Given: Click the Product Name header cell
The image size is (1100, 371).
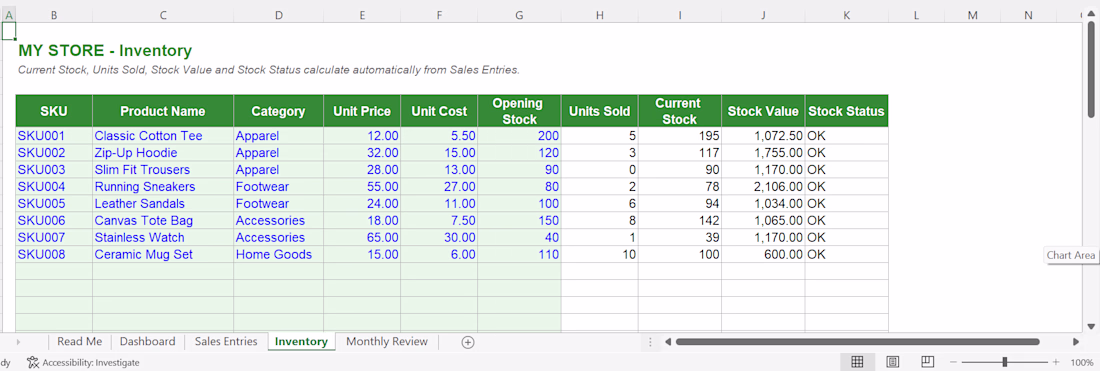Looking at the screenshot, I should [x=163, y=111].
